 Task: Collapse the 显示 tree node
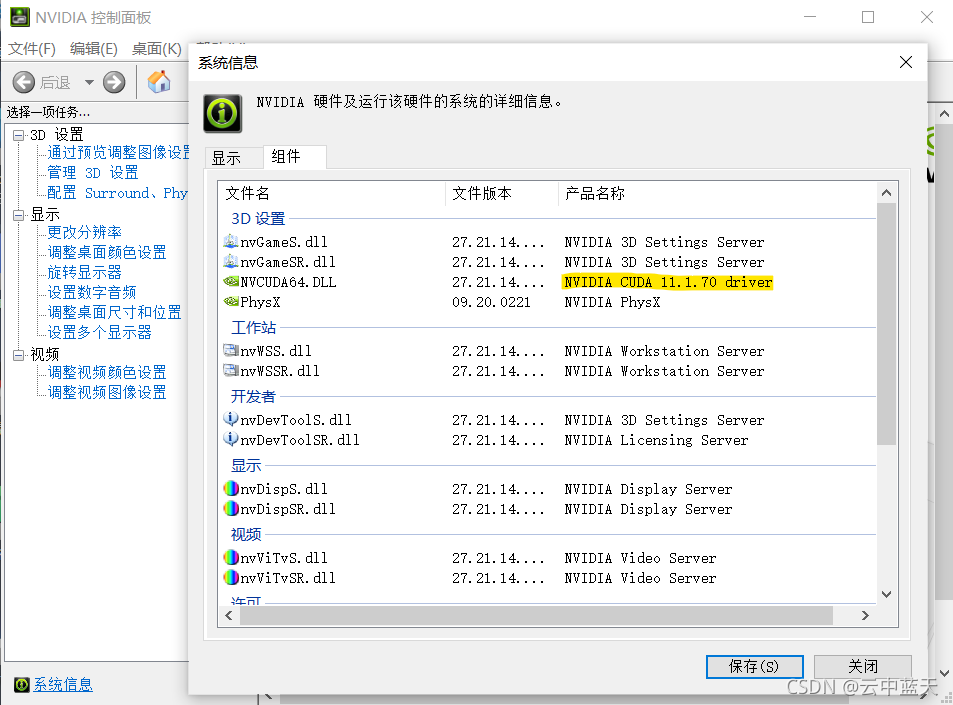(x=19, y=215)
